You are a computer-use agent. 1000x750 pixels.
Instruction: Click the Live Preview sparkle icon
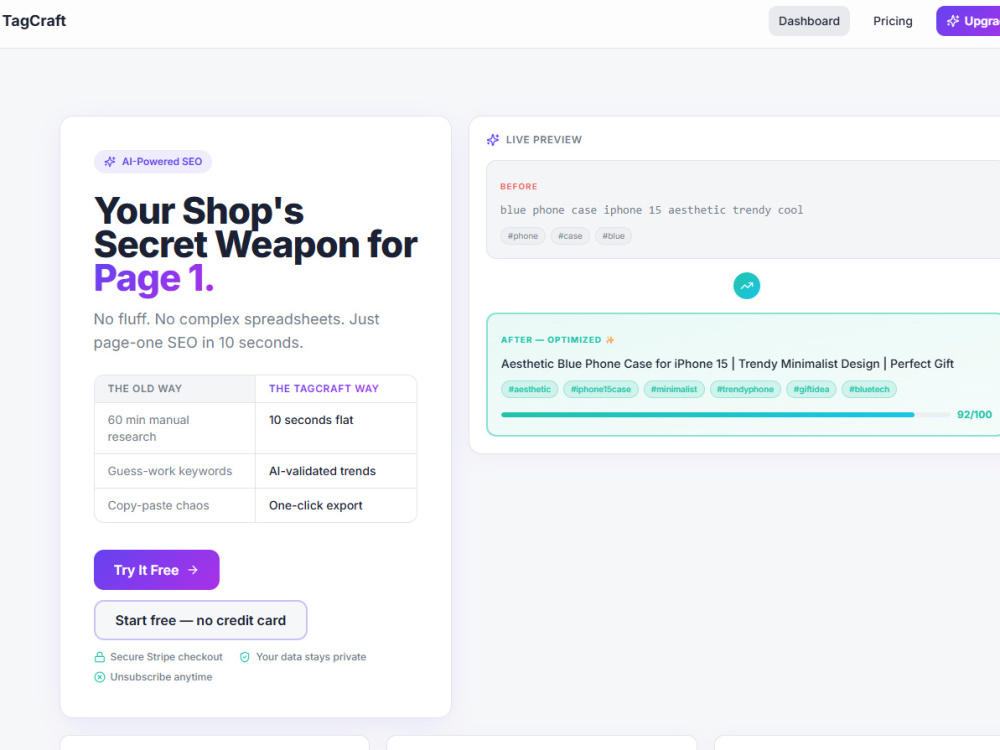493,140
